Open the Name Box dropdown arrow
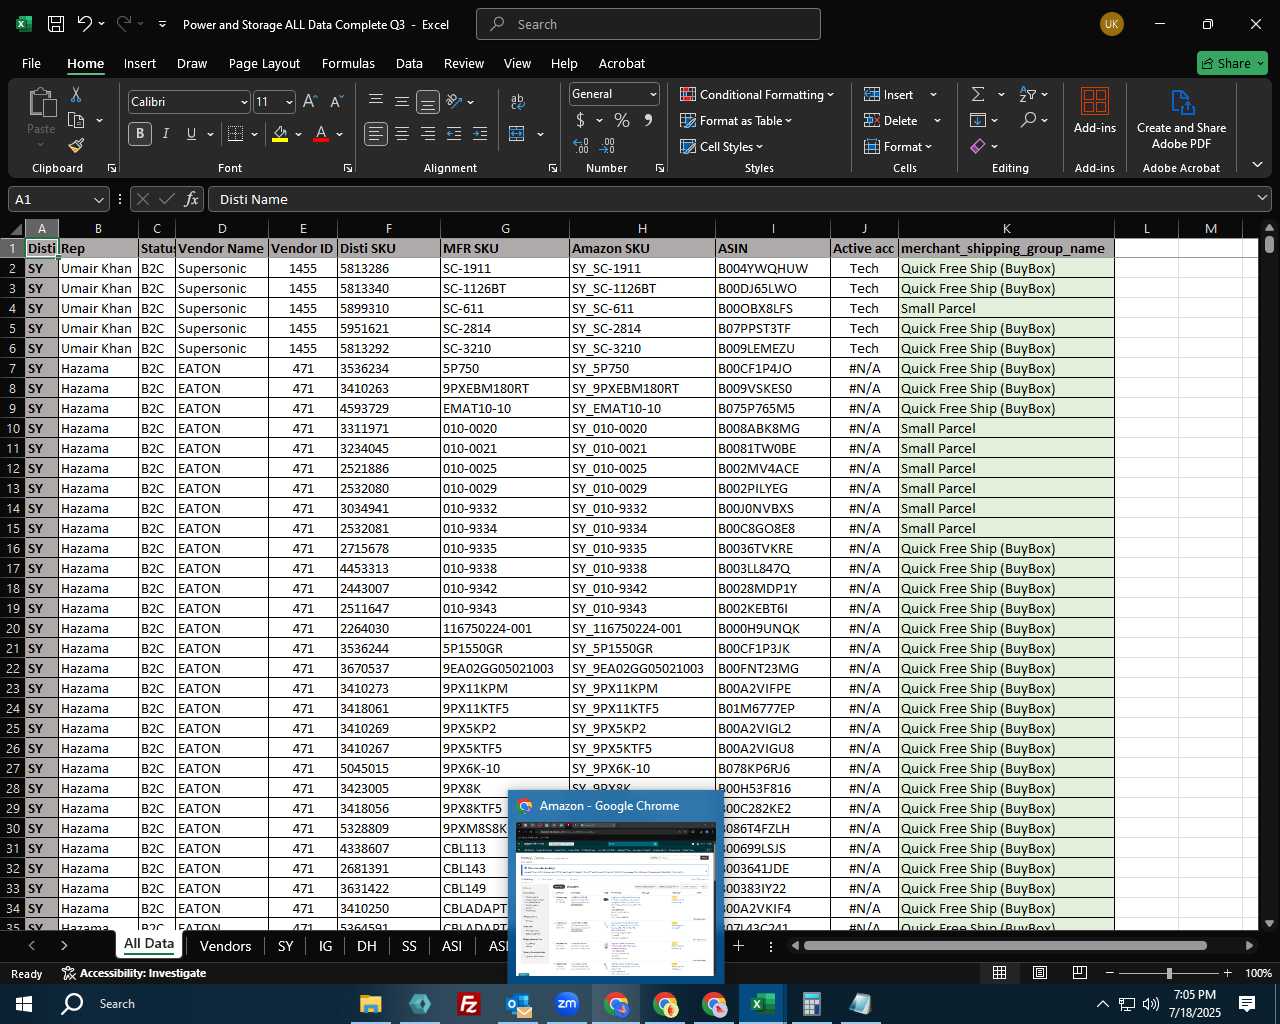Viewport: 1280px width, 1024px height. [x=98, y=199]
